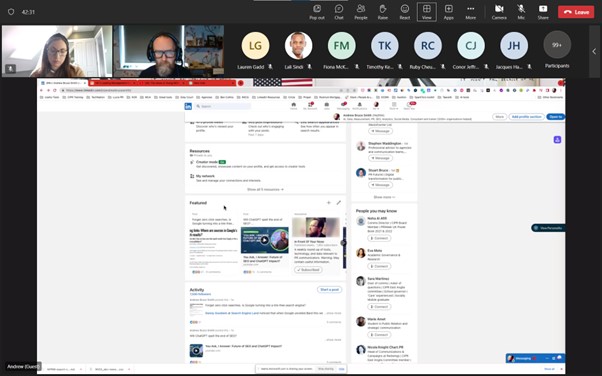Play the featured ChatGPT SEO video
Viewport: 602px width, 376px height.
tap(265, 240)
